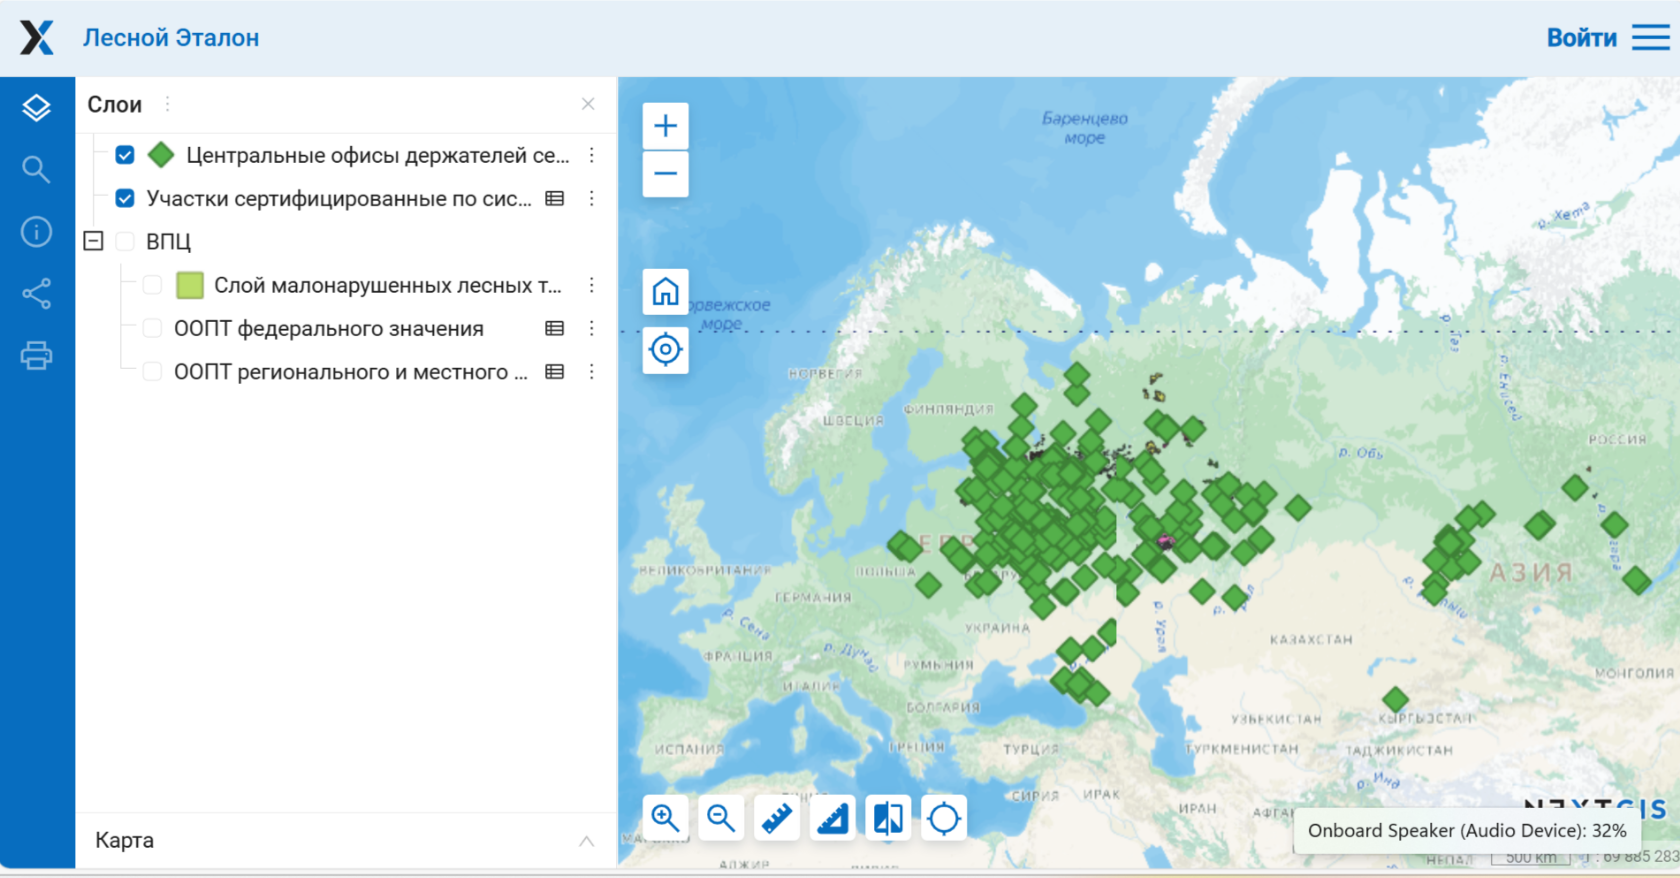Open options menu for Слой малонарушенных layer
1680x878 pixels.
point(592,285)
